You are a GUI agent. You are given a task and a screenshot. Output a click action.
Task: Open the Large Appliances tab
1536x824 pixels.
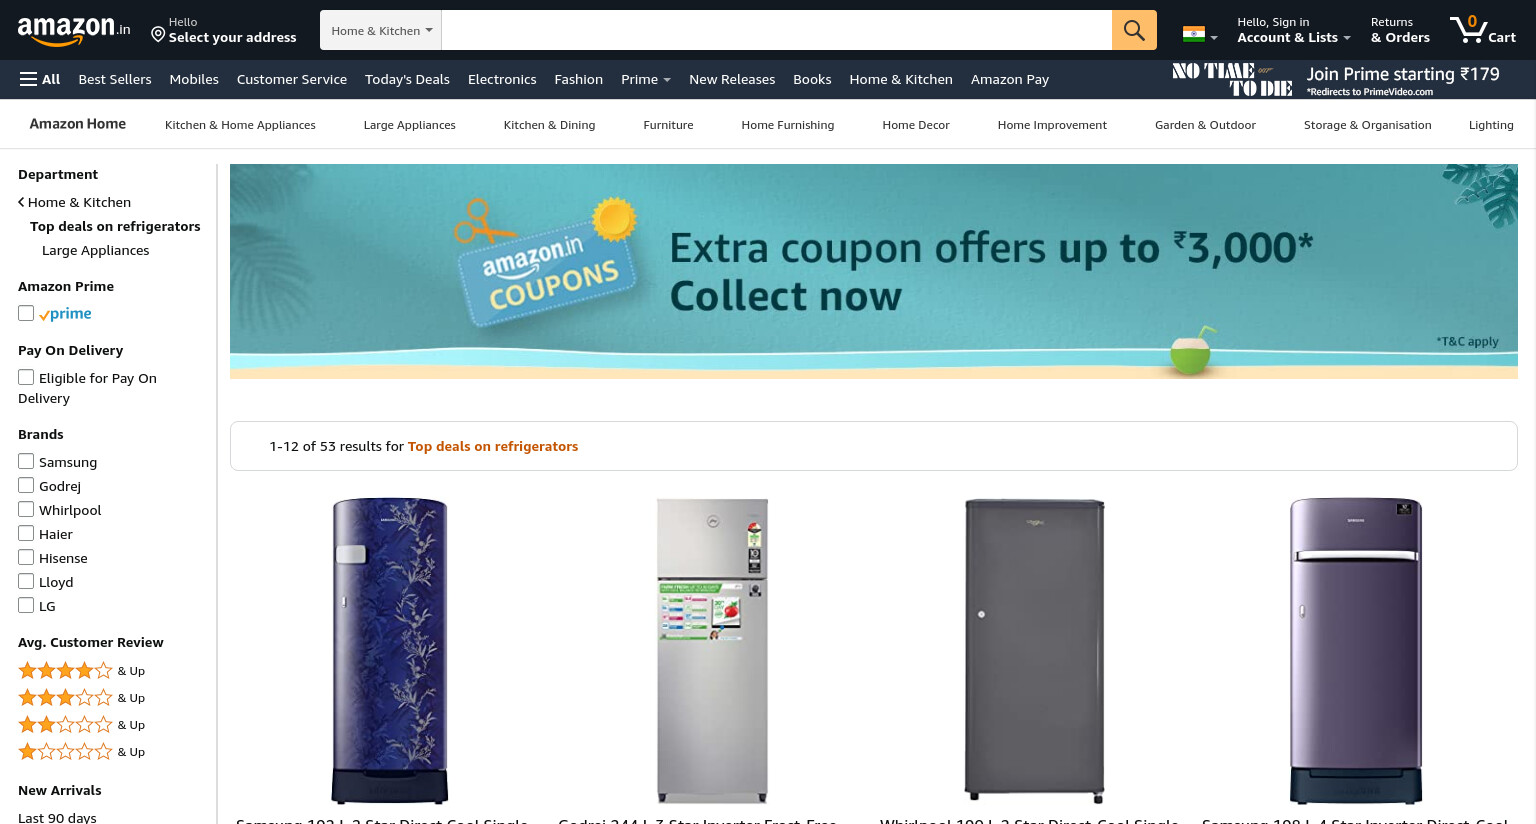[x=409, y=125]
